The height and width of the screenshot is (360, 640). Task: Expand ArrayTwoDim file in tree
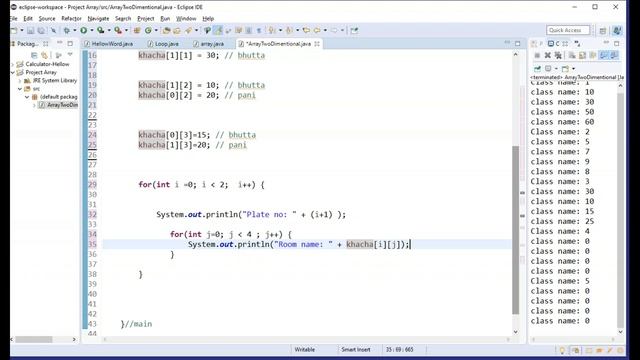click(x=34, y=105)
